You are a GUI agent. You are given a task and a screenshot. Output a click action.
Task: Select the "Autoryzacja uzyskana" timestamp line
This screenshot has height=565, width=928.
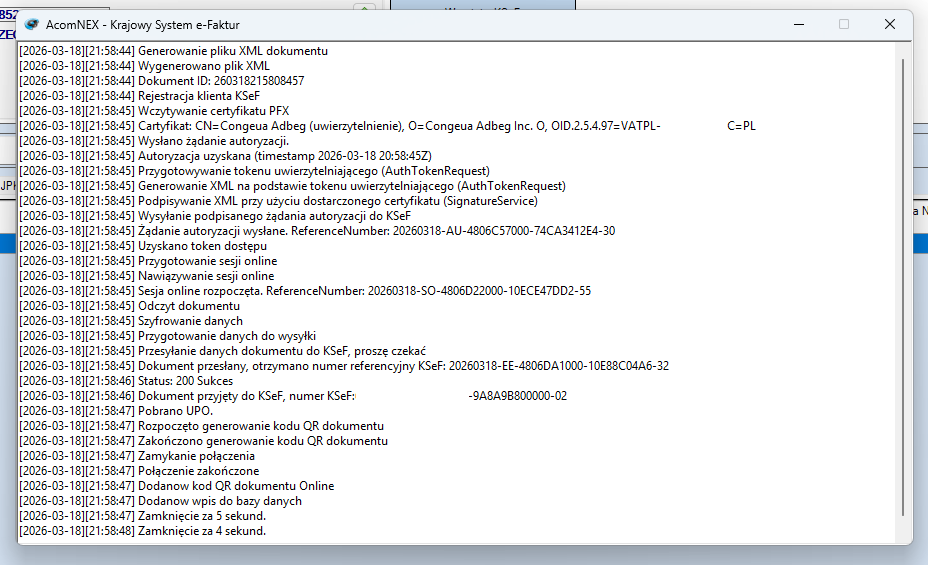[x=284, y=156]
